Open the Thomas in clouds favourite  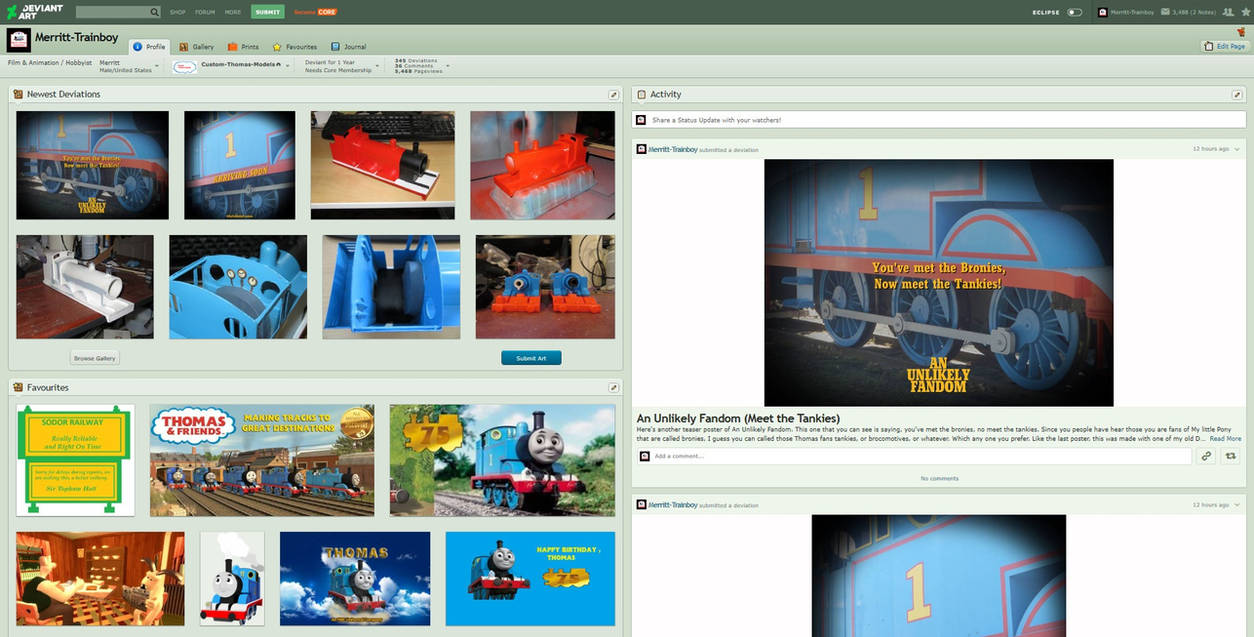[x=355, y=579]
